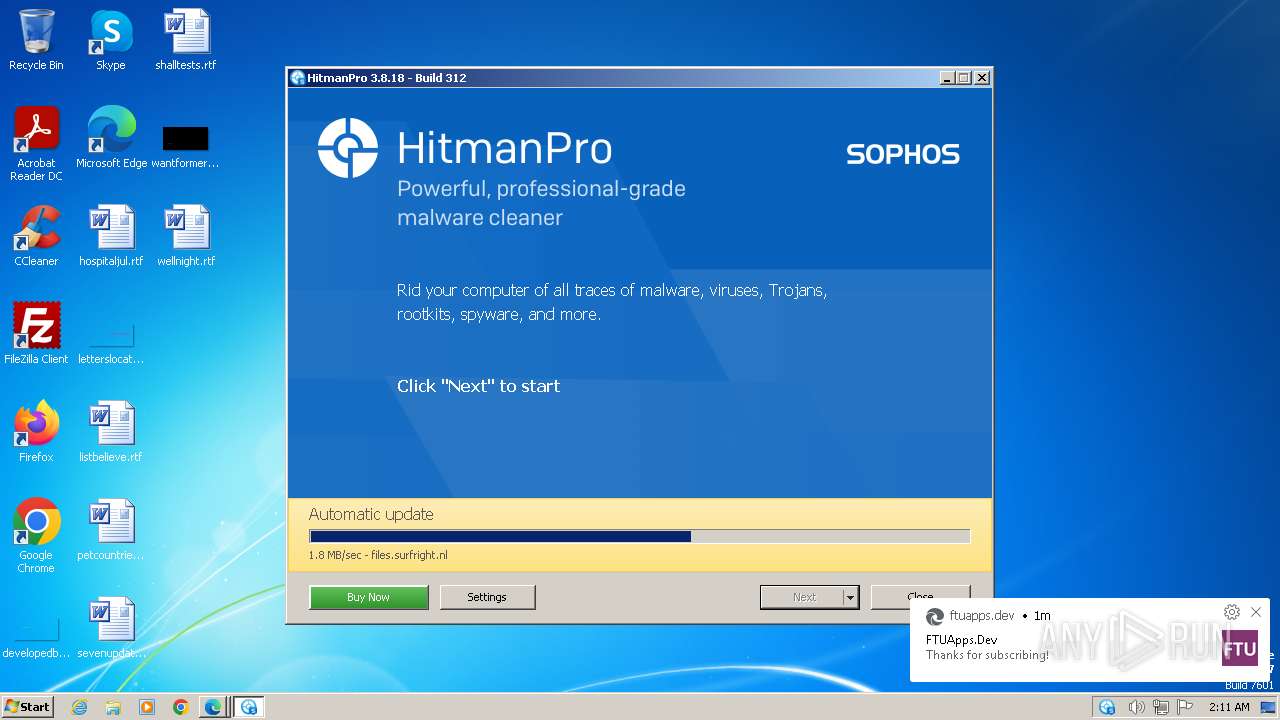Click the network tray icon
The width and height of the screenshot is (1280, 720).
click(x=1161, y=707)
